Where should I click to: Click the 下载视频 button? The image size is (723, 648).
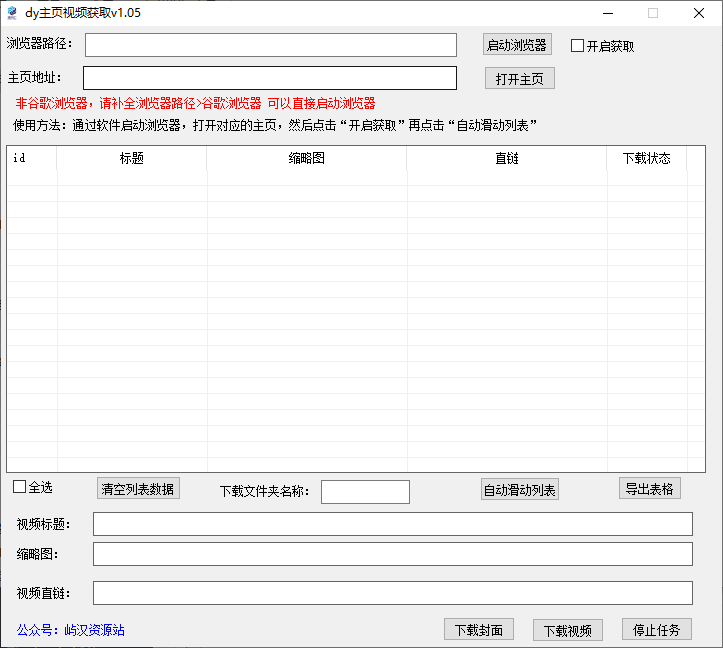click(568, 630)
